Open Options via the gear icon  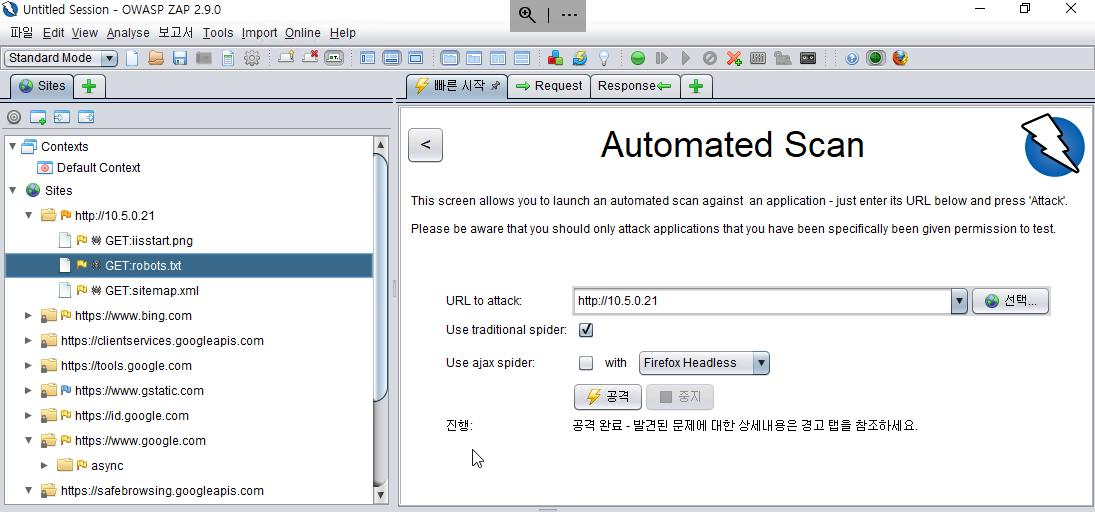coord(251,59)
